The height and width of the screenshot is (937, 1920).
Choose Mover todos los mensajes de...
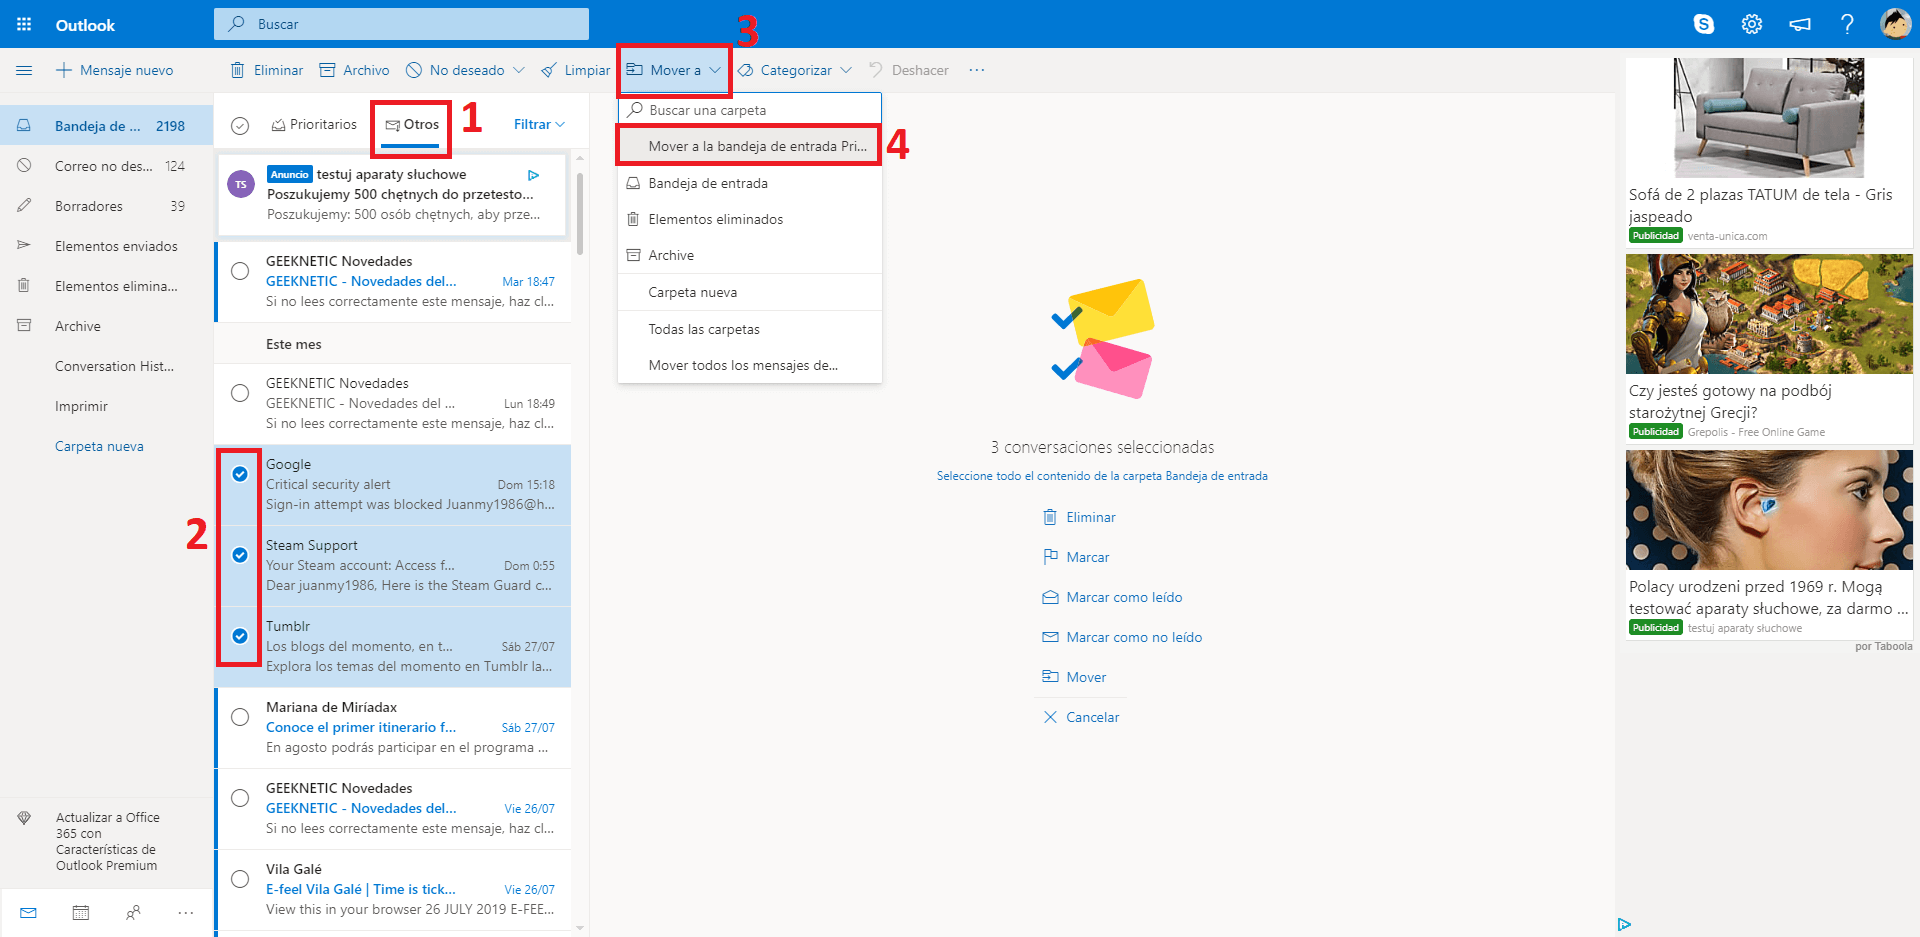point(750,365)
